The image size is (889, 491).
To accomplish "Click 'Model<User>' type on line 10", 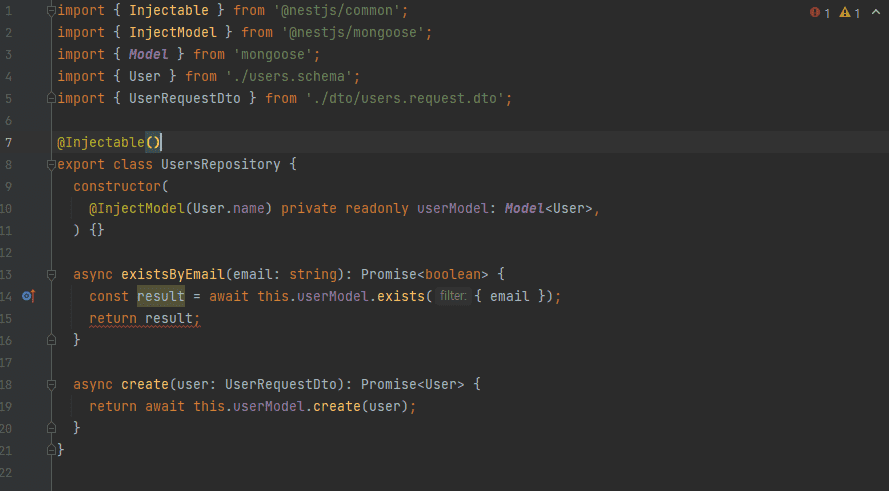I will tap(549, 209).
